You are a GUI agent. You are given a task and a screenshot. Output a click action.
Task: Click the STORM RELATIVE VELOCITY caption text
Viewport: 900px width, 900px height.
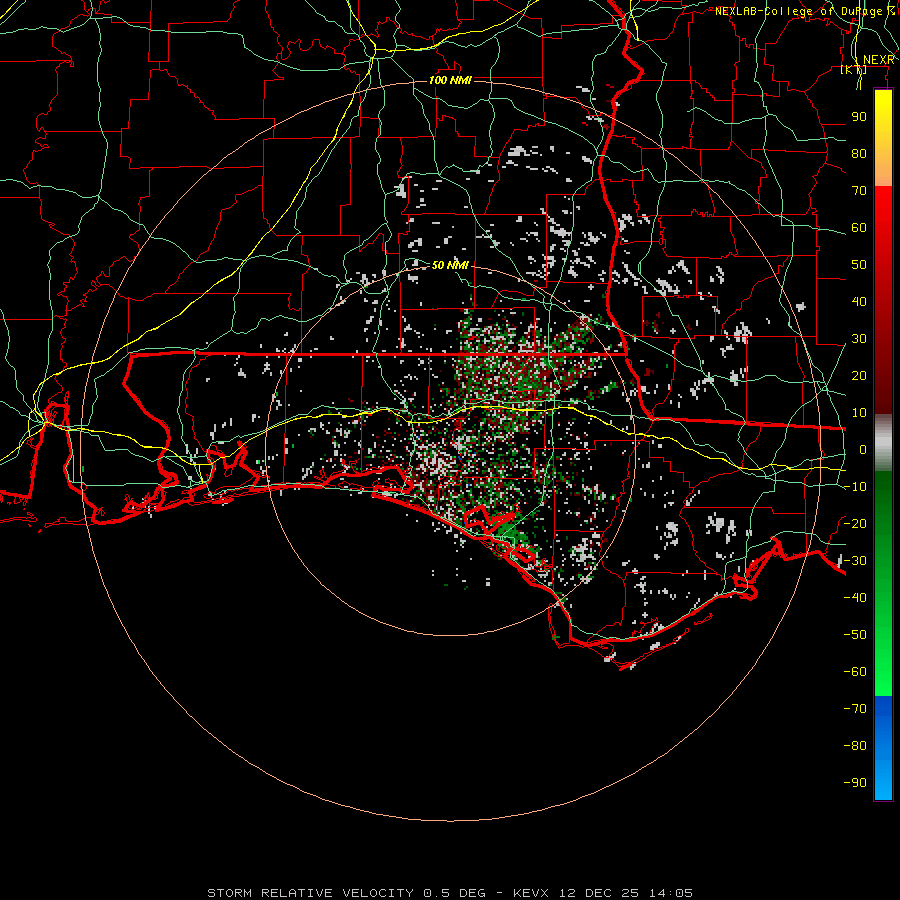pos(310,893)
